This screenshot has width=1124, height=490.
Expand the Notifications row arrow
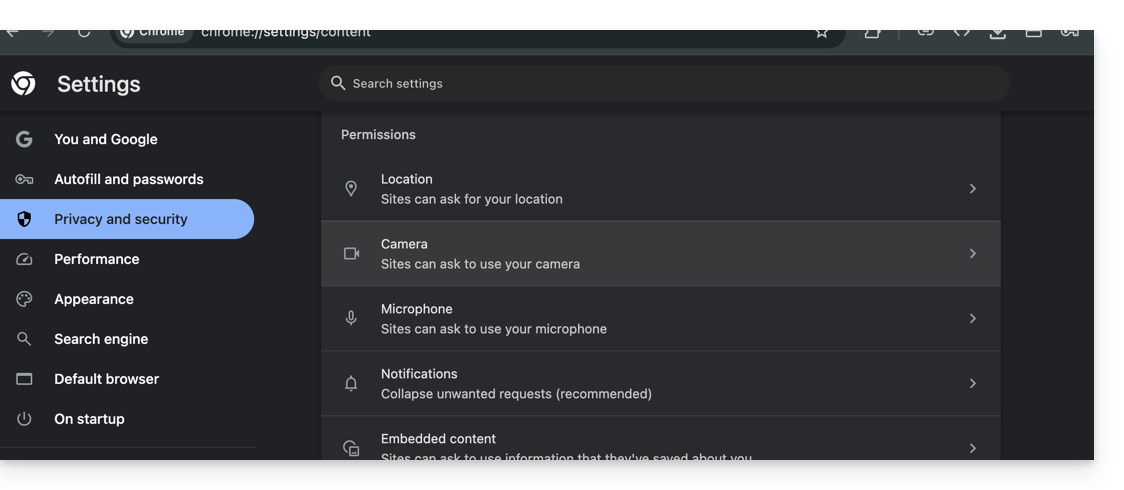[972, 384]
